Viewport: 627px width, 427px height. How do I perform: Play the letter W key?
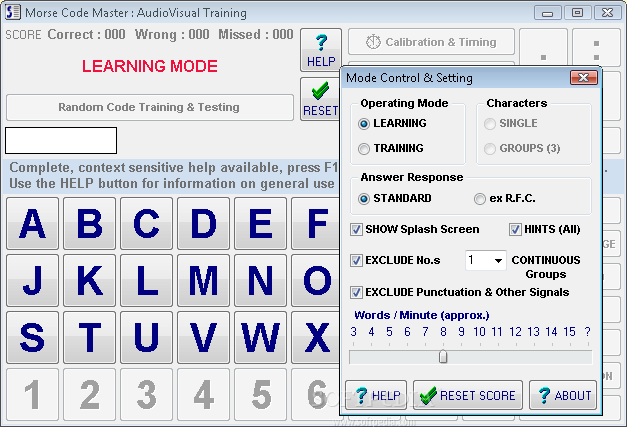pos(260,337)
